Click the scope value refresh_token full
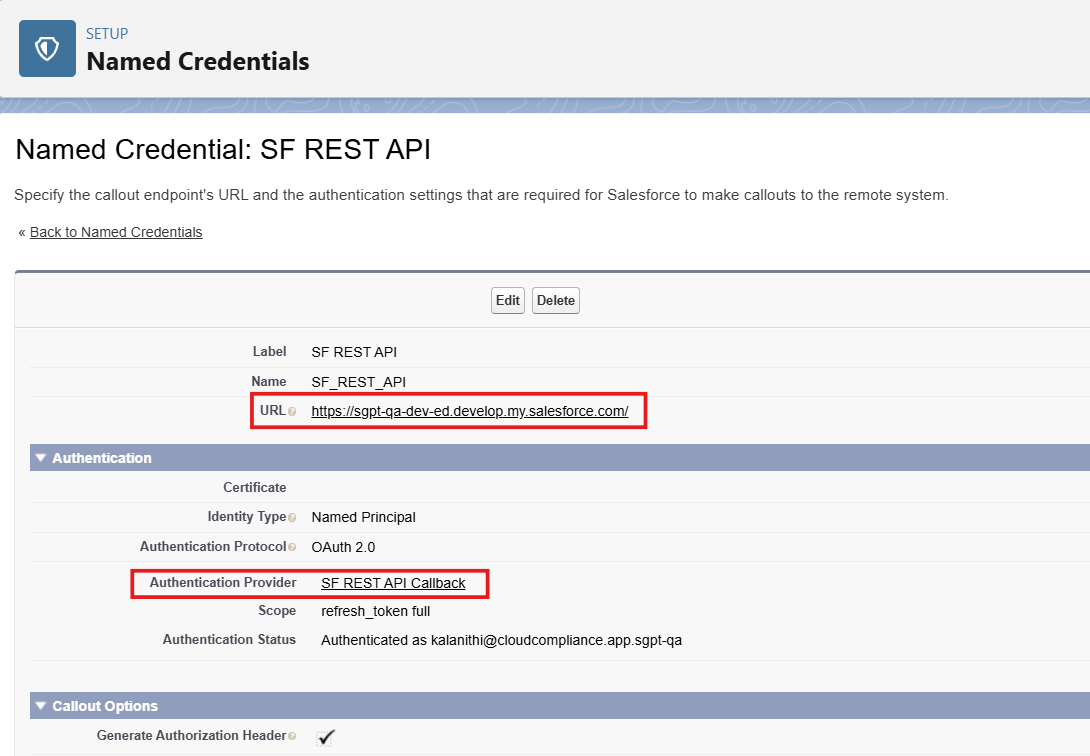 tap(375, 611)
